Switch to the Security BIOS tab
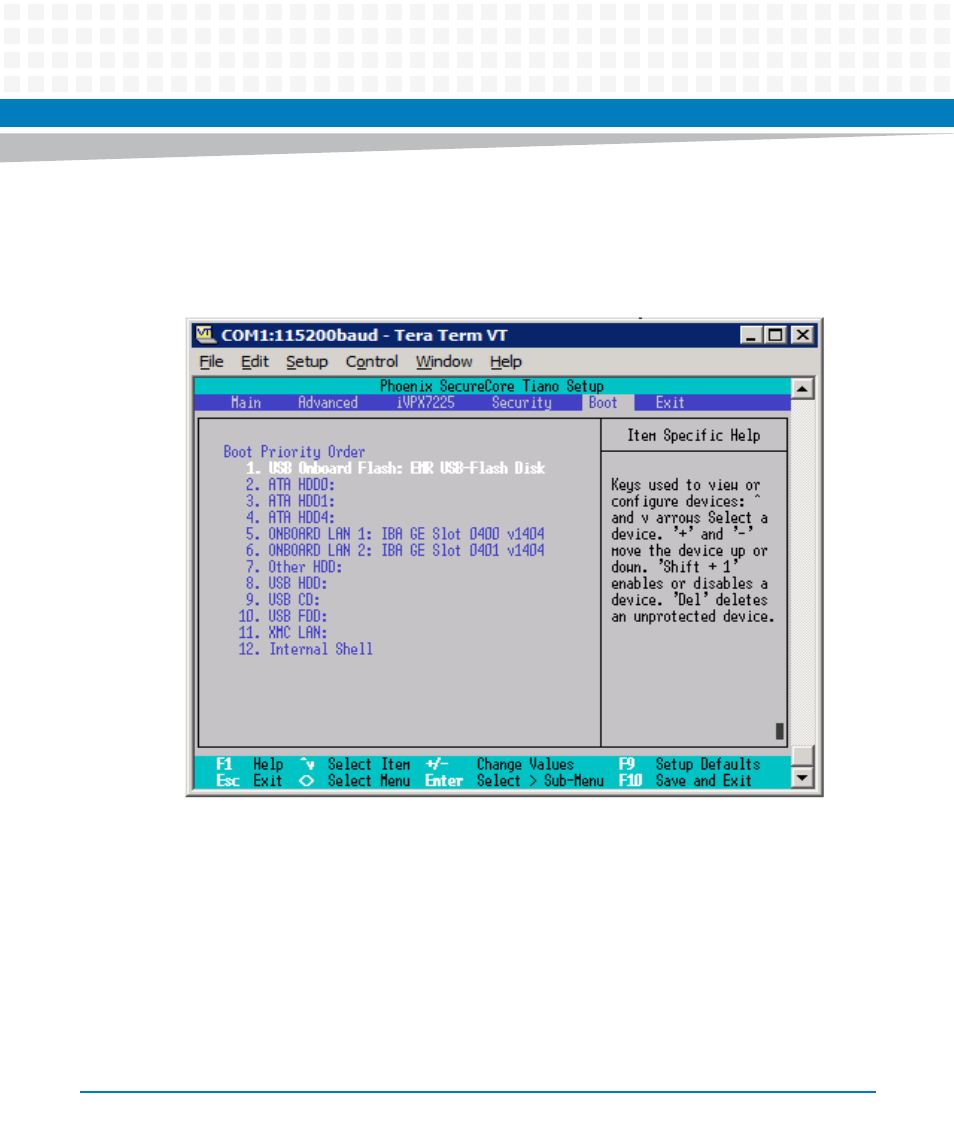Viewport: 954px width, 1145px height. pos(522,402)
